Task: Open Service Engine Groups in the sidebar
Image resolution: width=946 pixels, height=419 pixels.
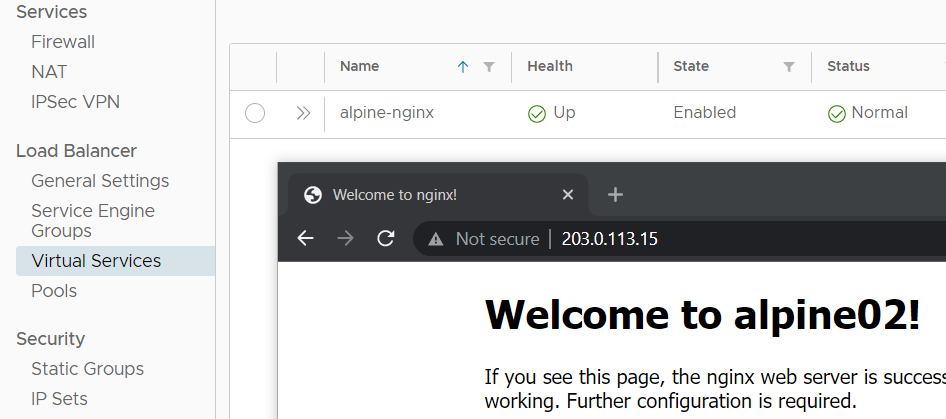Action: point(93,220)
